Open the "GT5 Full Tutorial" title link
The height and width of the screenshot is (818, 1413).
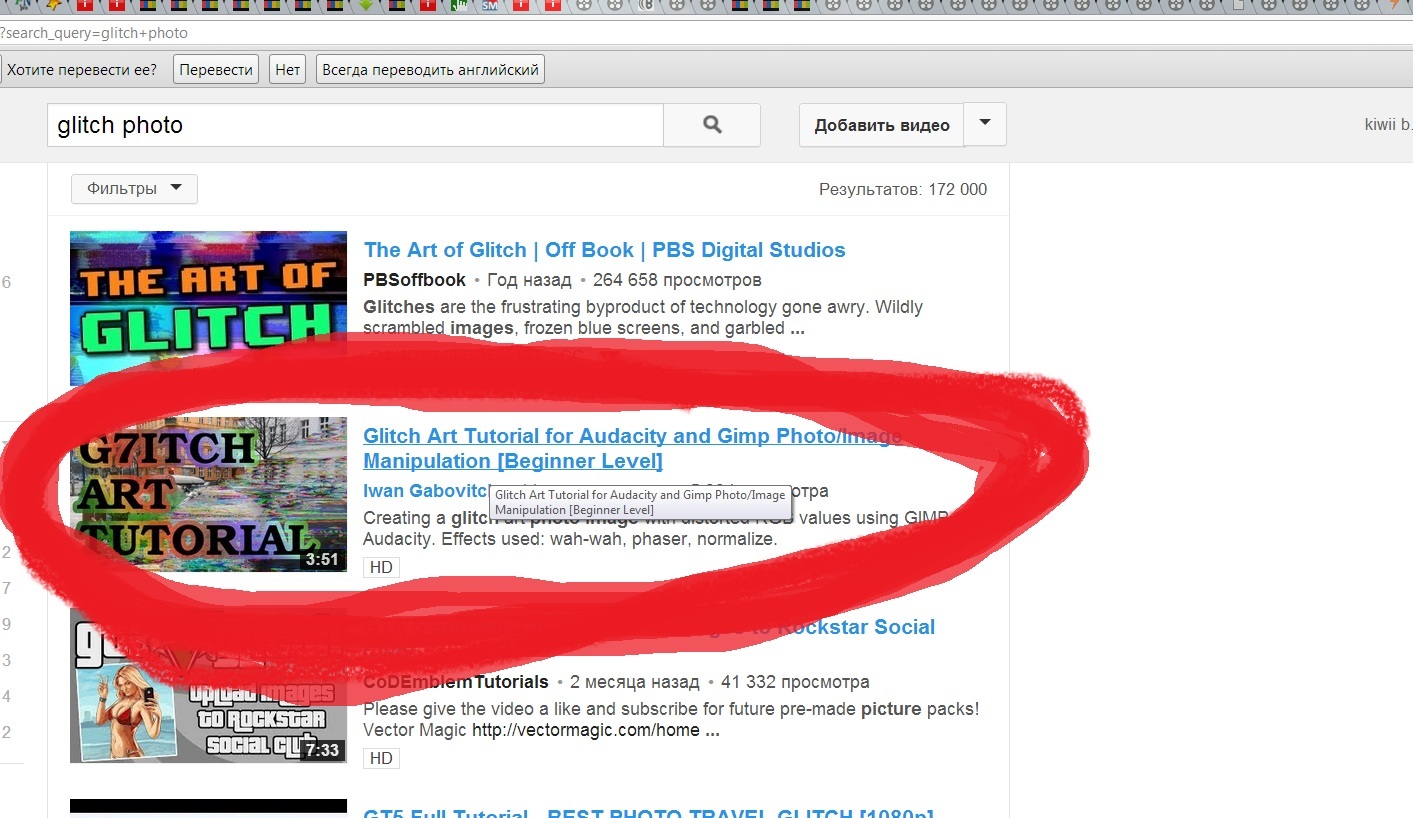pos(648,814)
